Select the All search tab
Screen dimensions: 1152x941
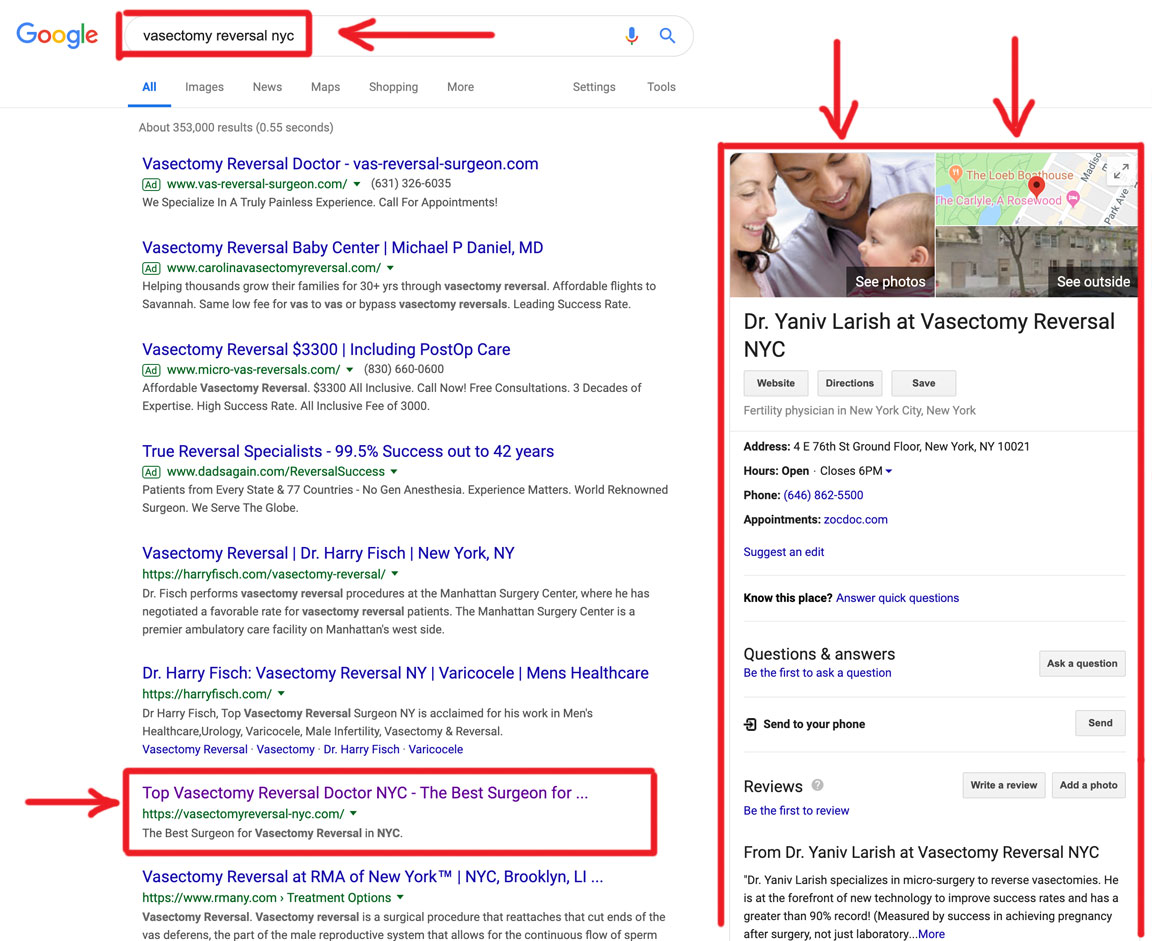149,87
